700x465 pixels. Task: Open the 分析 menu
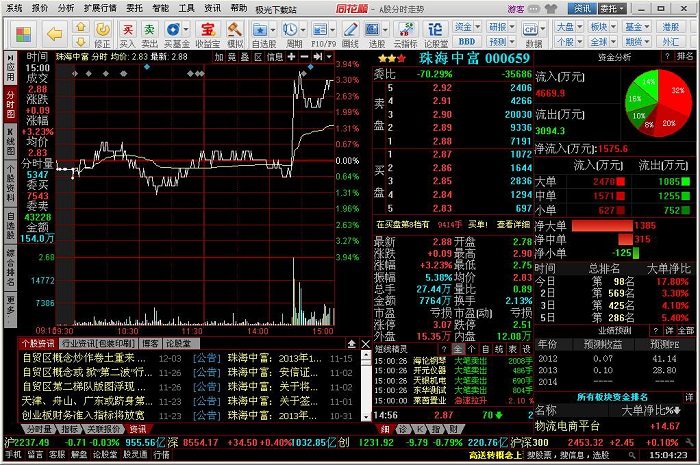[66, 8]
